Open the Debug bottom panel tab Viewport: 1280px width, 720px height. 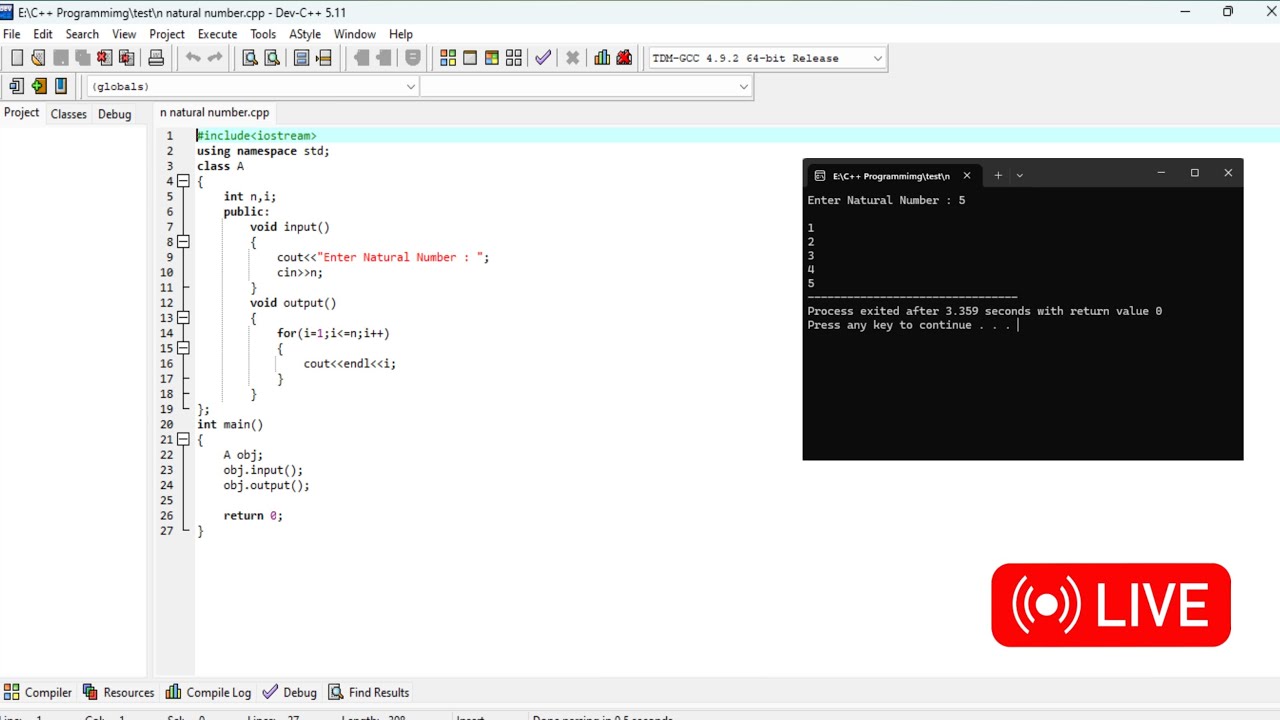click(x=290, y=692)
